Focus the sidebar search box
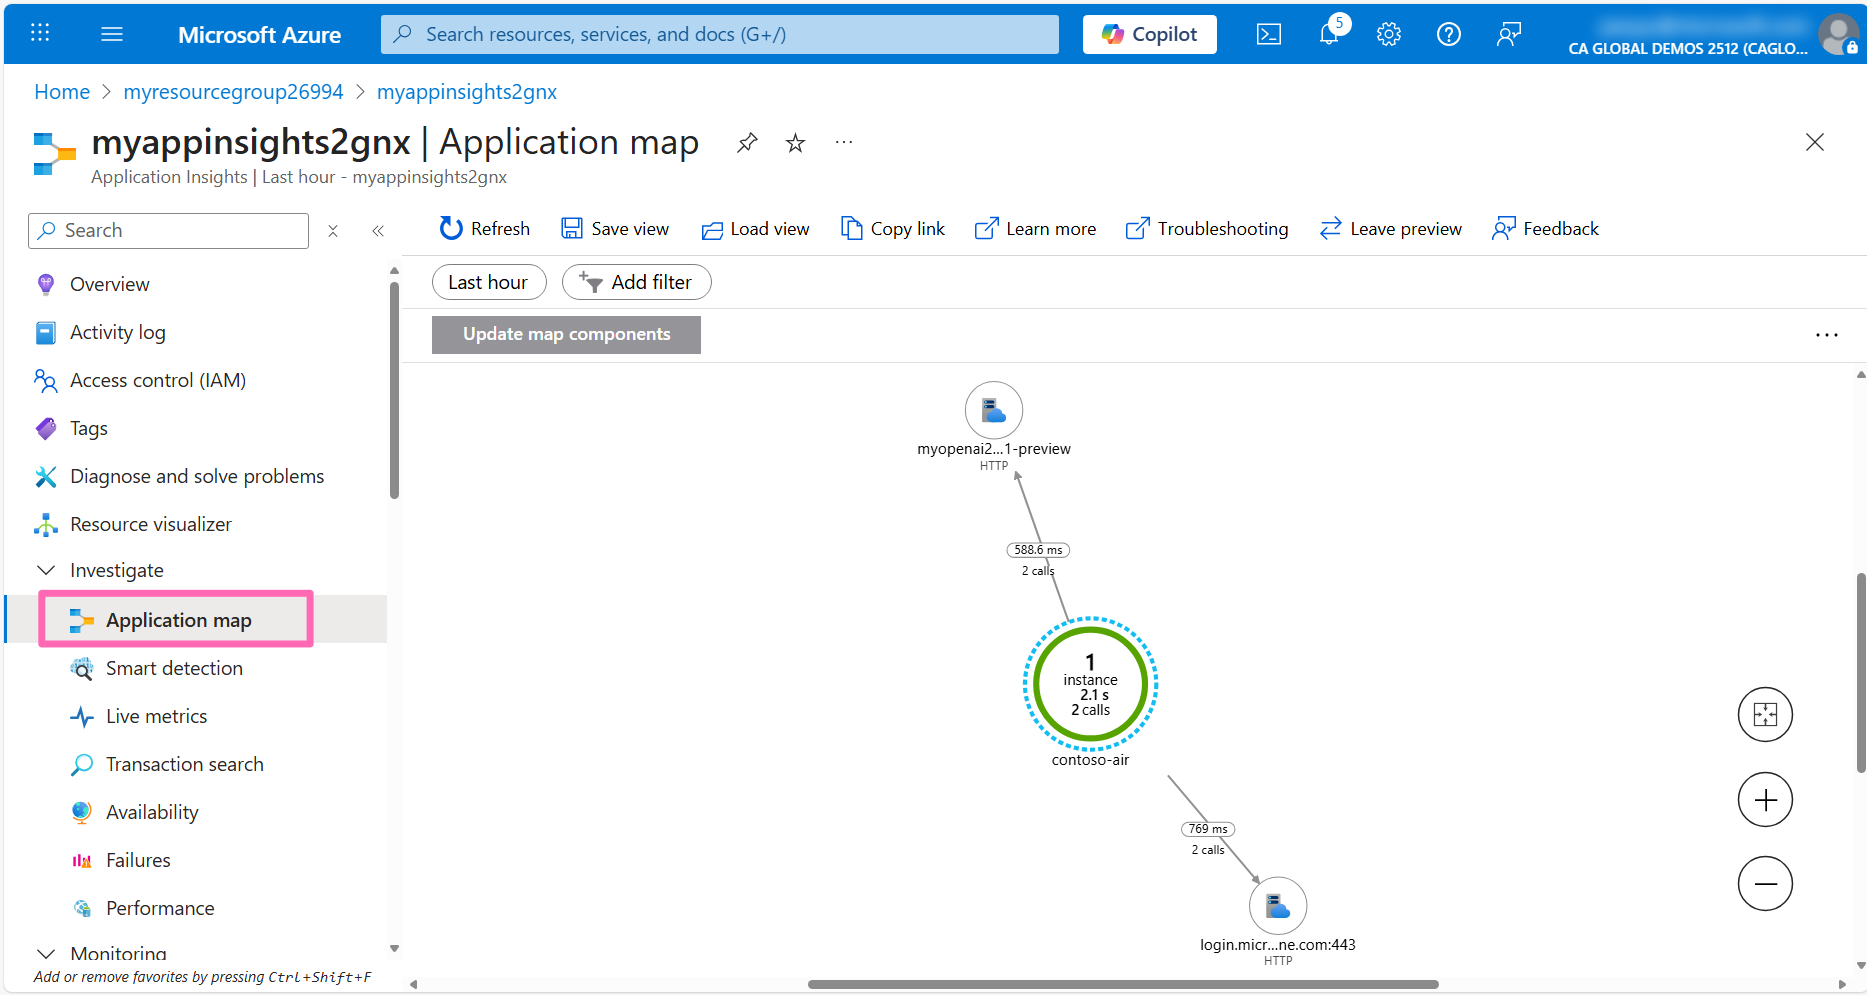The image size is (1867, 995). [168, 230]
